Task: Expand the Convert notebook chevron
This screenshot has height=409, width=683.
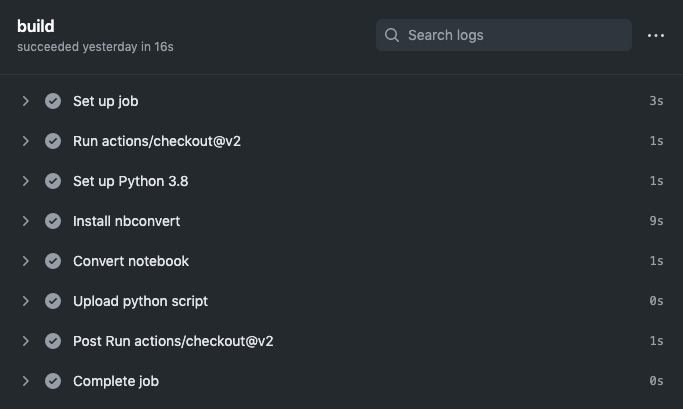Action: 26,261
